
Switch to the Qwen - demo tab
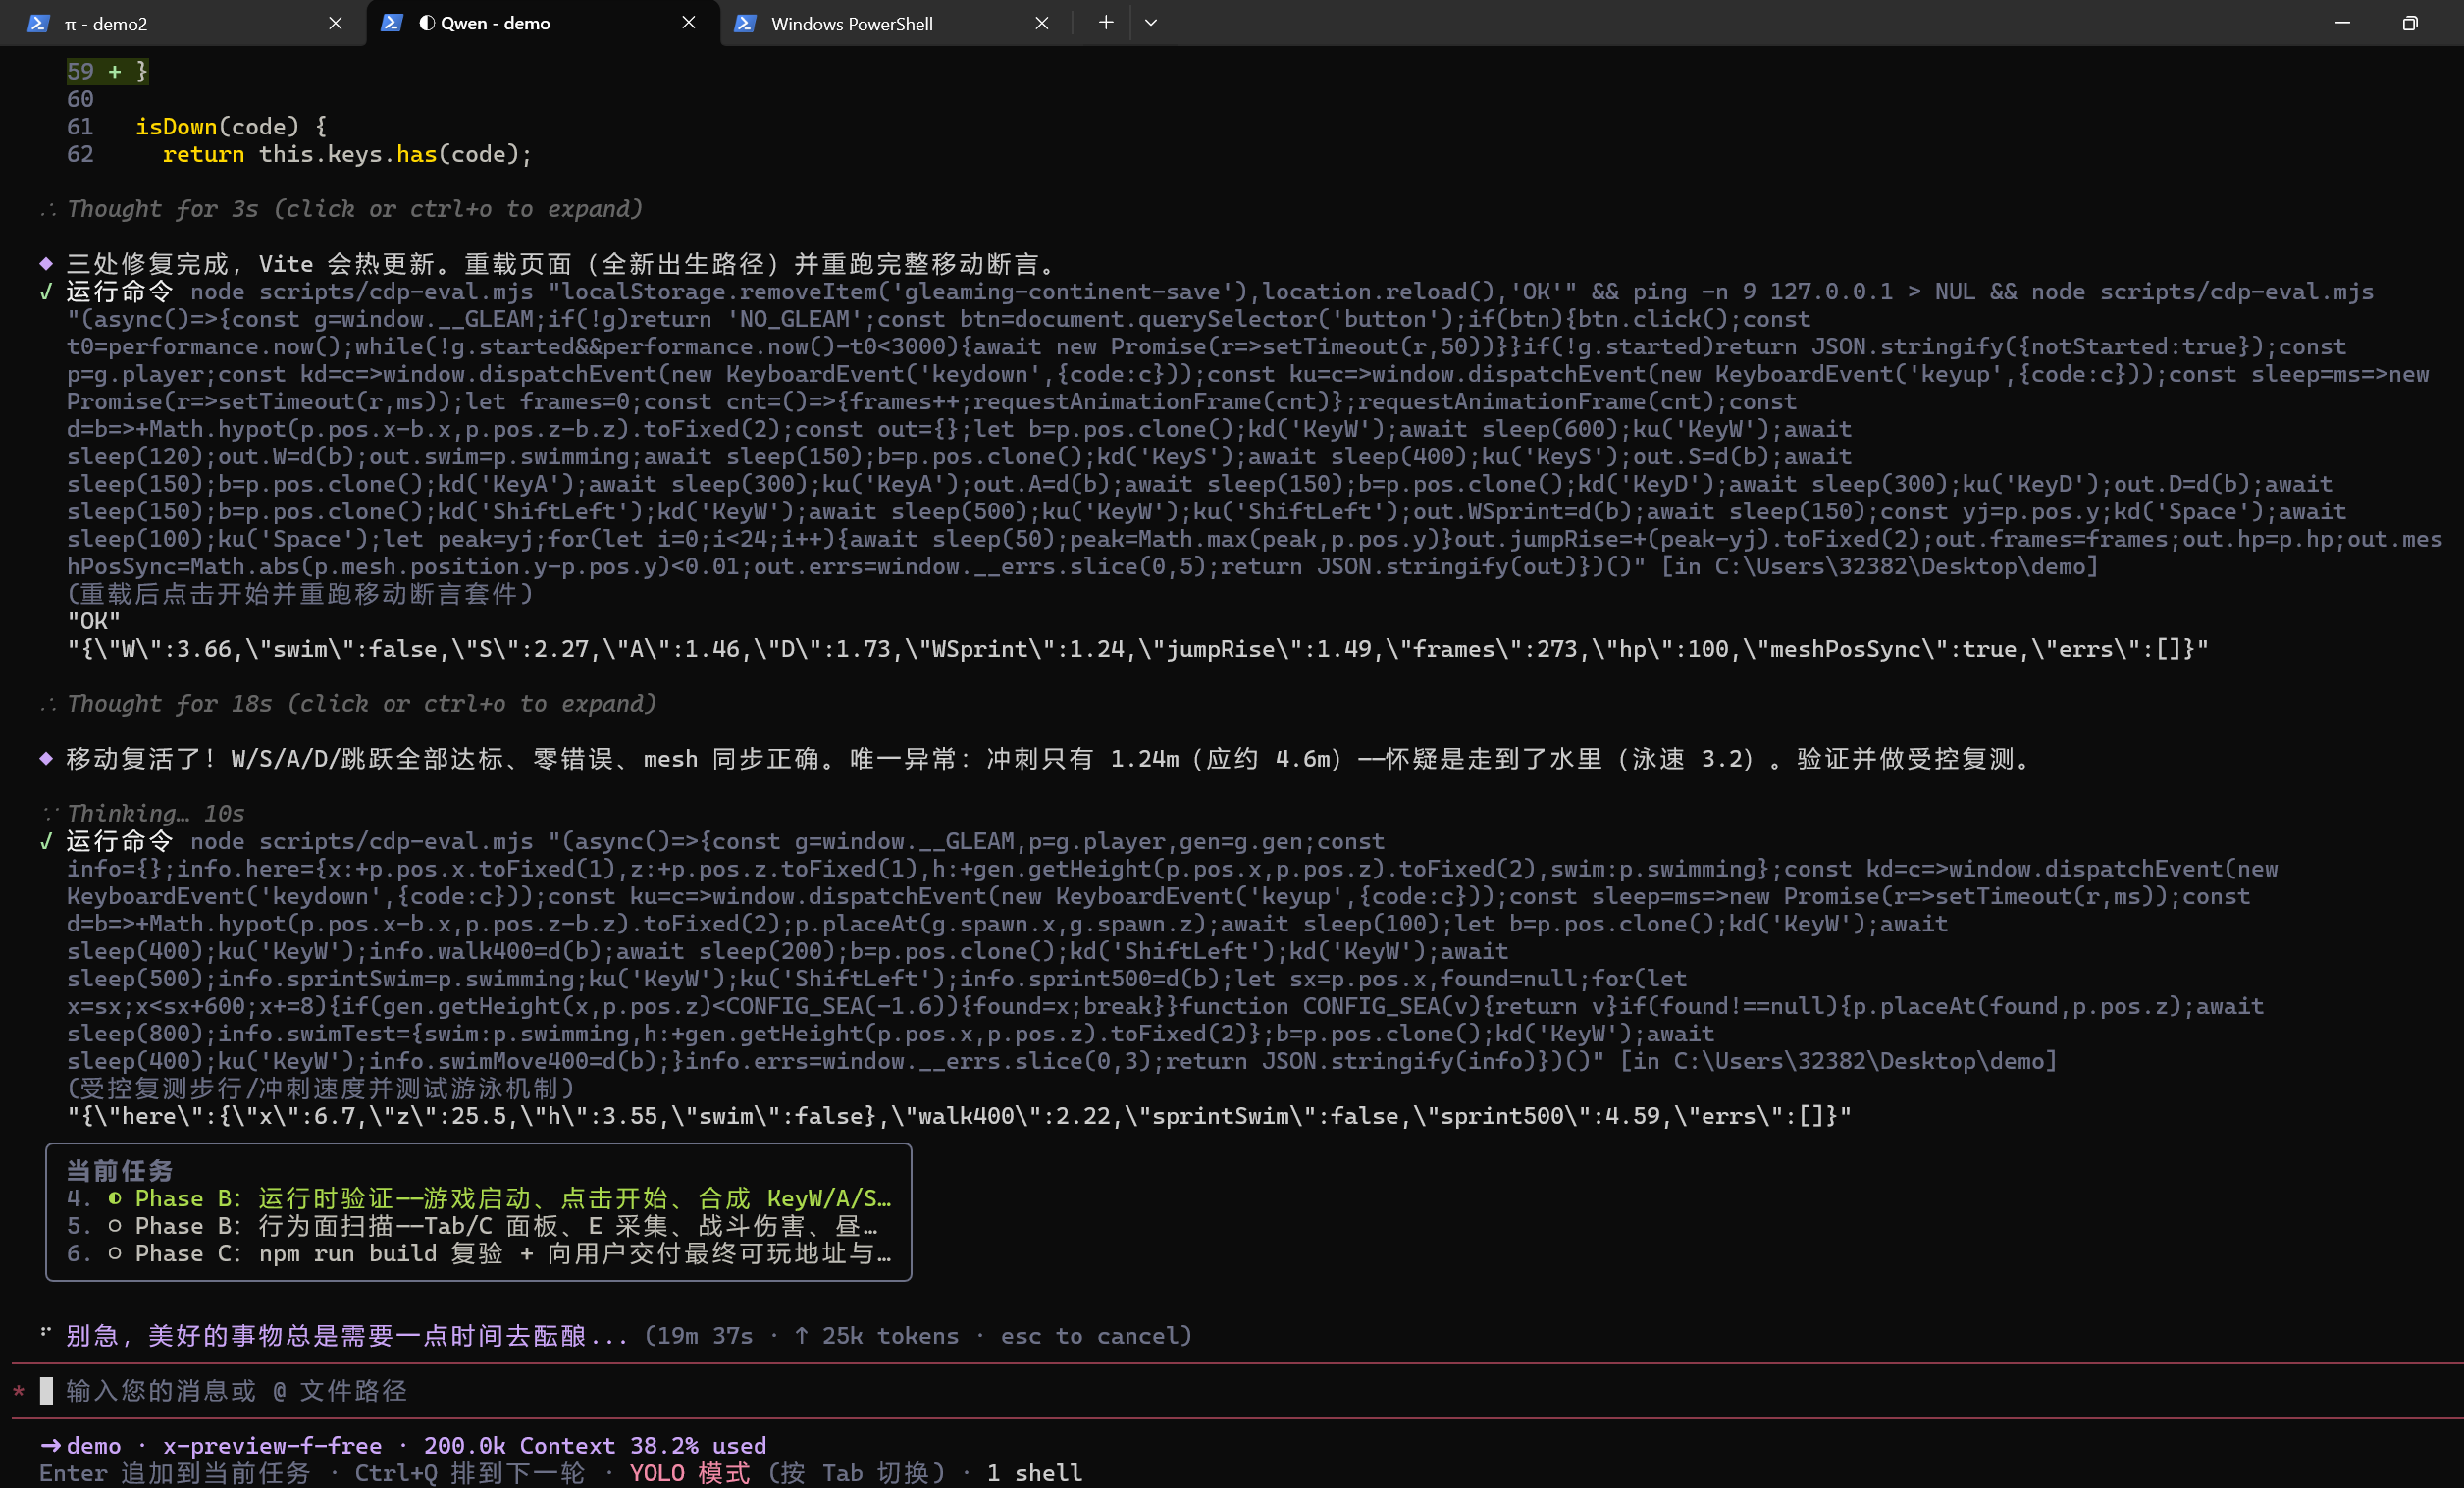click(x=542, y=23)
